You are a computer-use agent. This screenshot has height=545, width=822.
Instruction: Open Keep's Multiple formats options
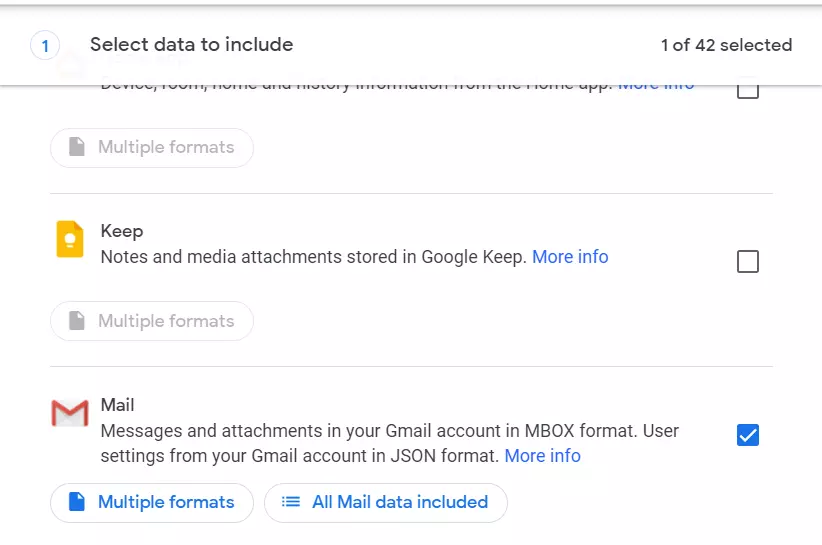coord(152,321)
